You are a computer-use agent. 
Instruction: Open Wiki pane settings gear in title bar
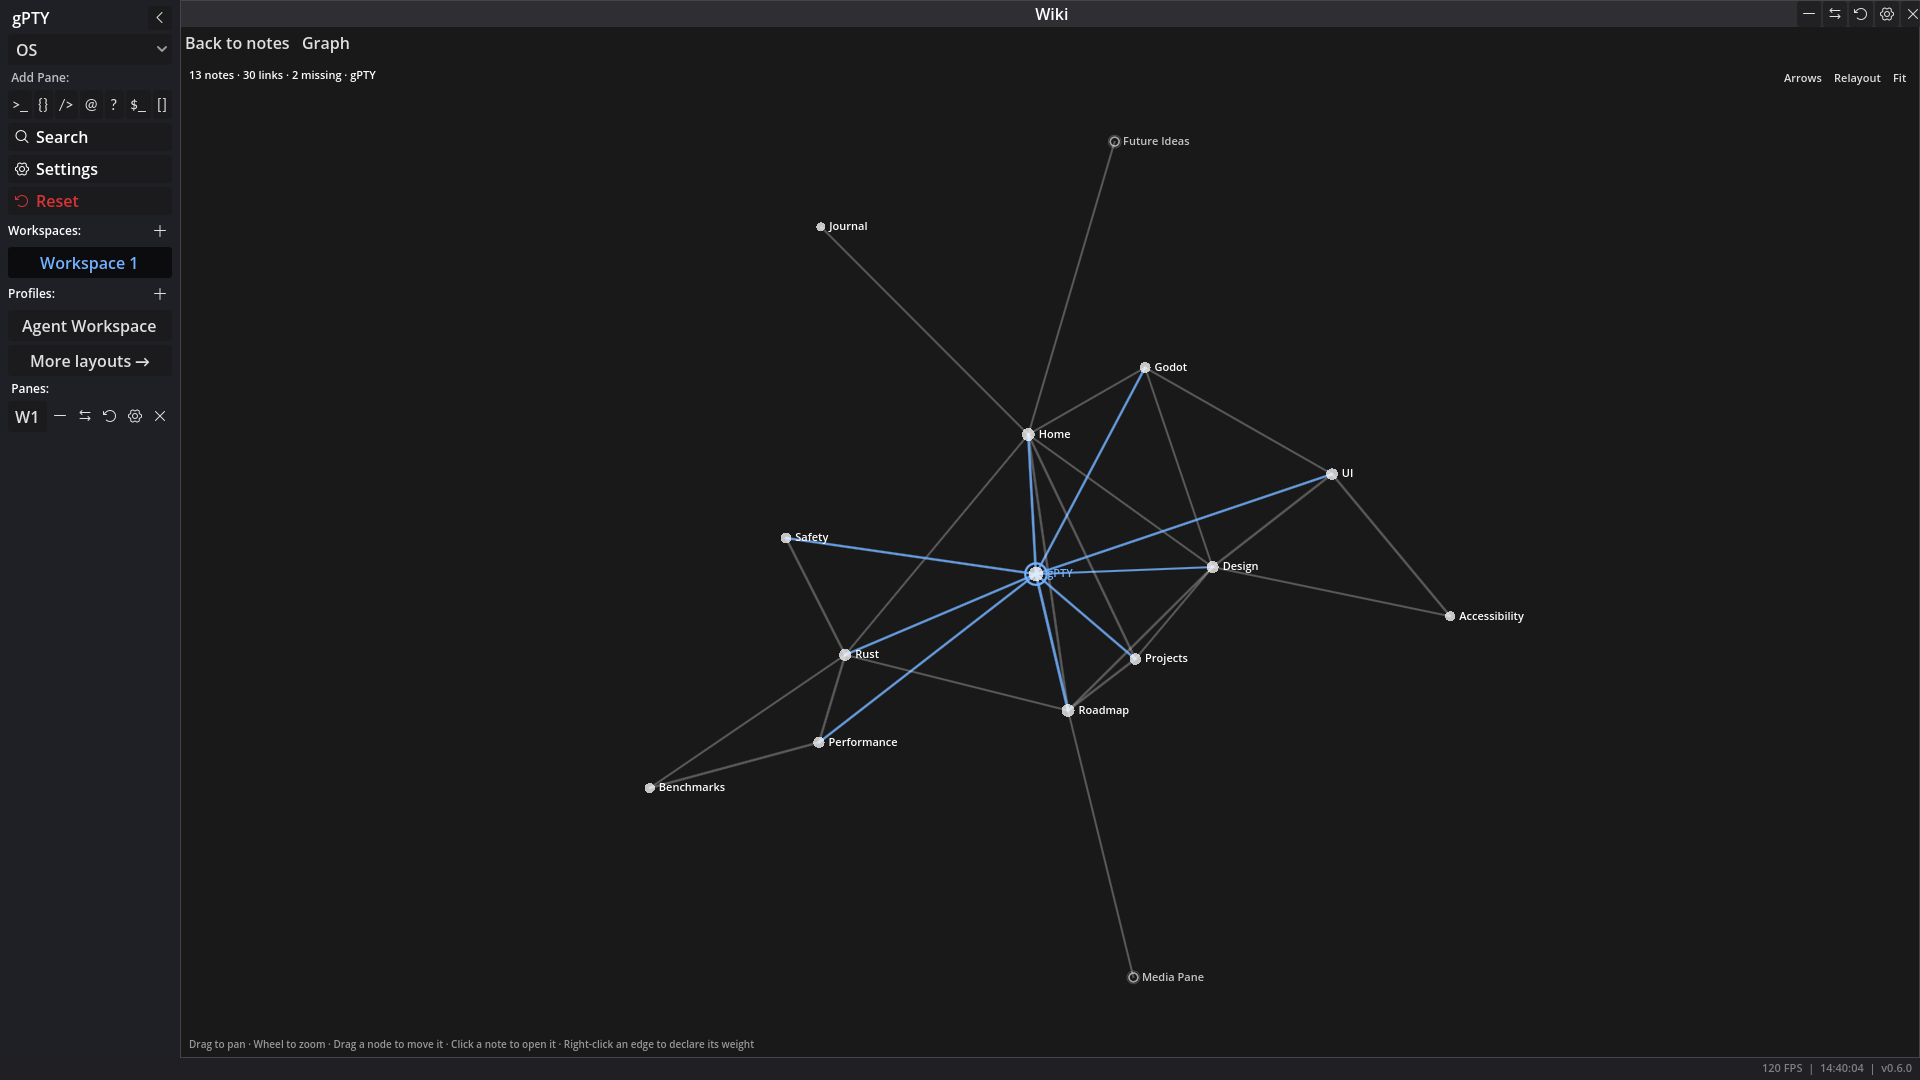[1887, 14]
